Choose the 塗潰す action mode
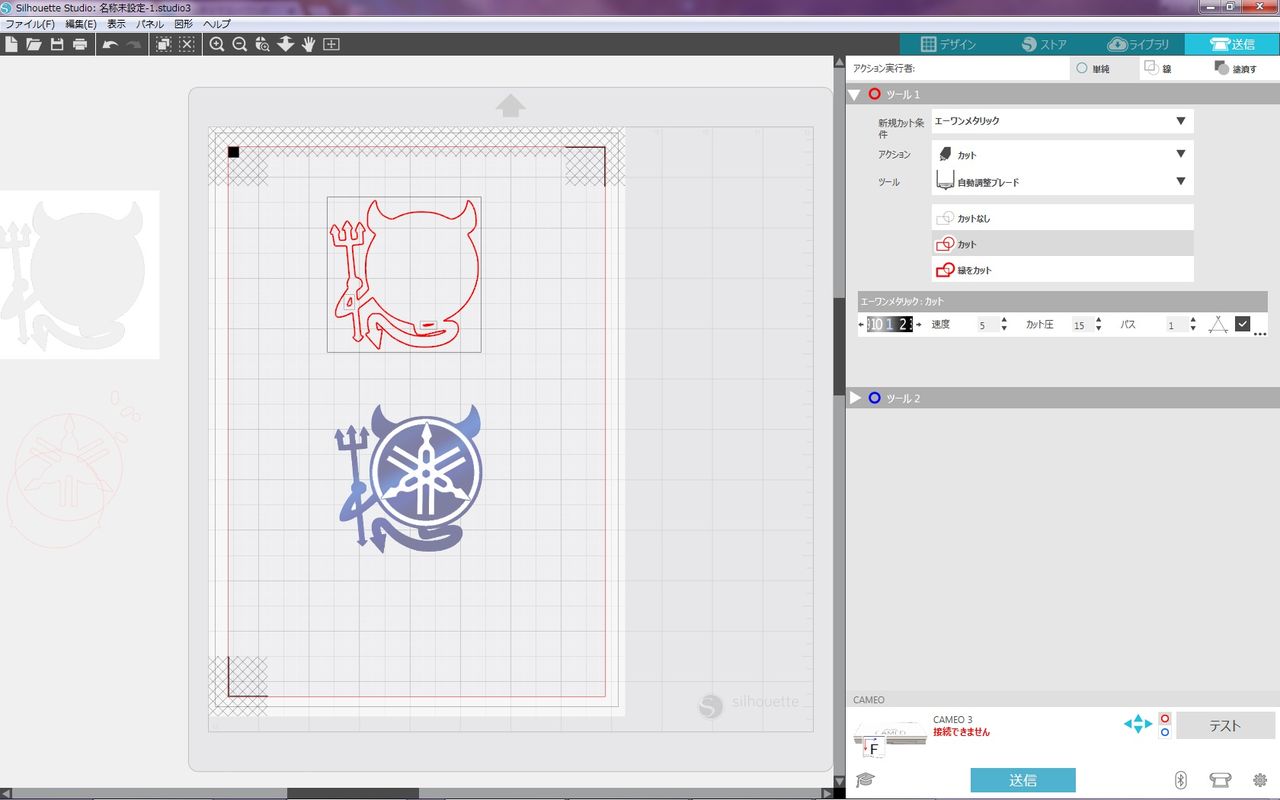Viewport: 1280px width, 800px height. [1235, 69]
